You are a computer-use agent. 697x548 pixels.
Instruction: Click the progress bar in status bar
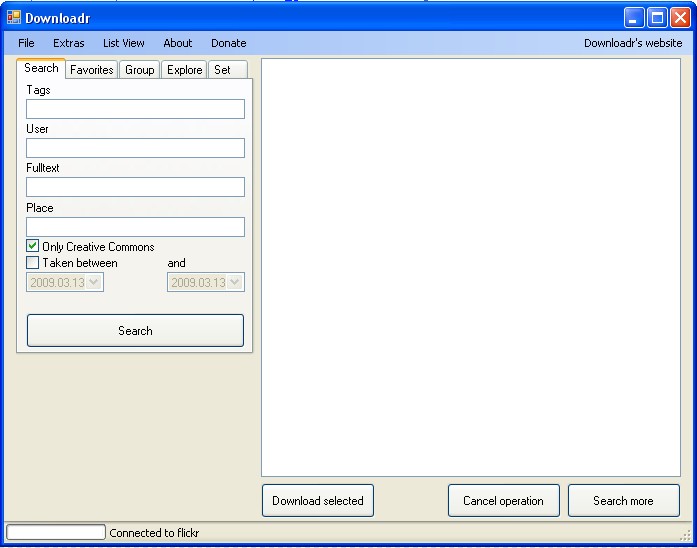[56, 532]
